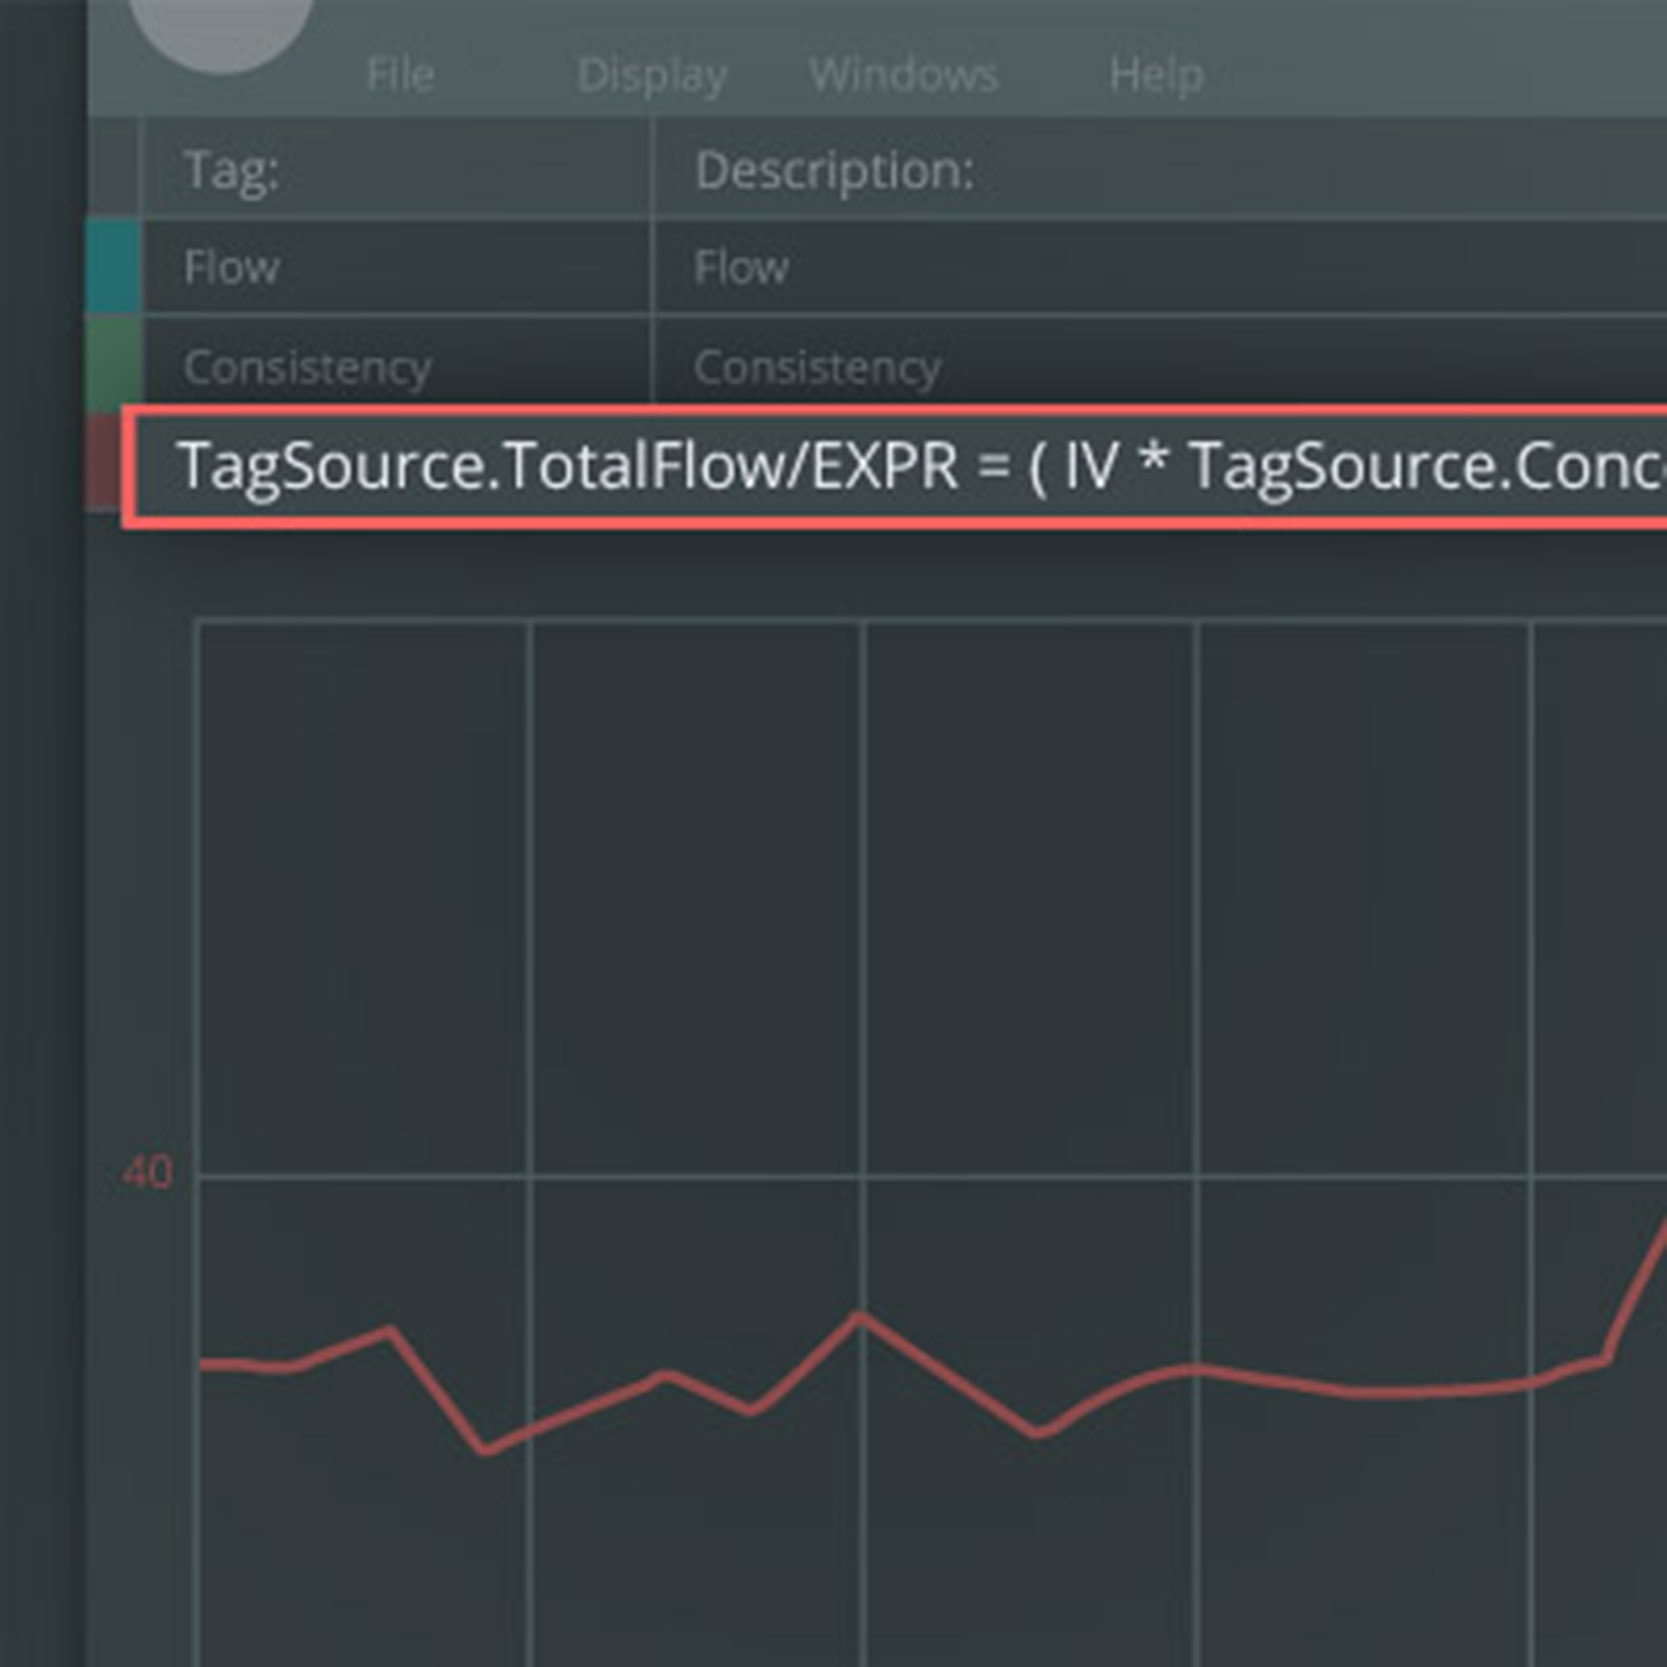Click the Description column header
Screen dimensions: 1667x1667
pos(834,170)
